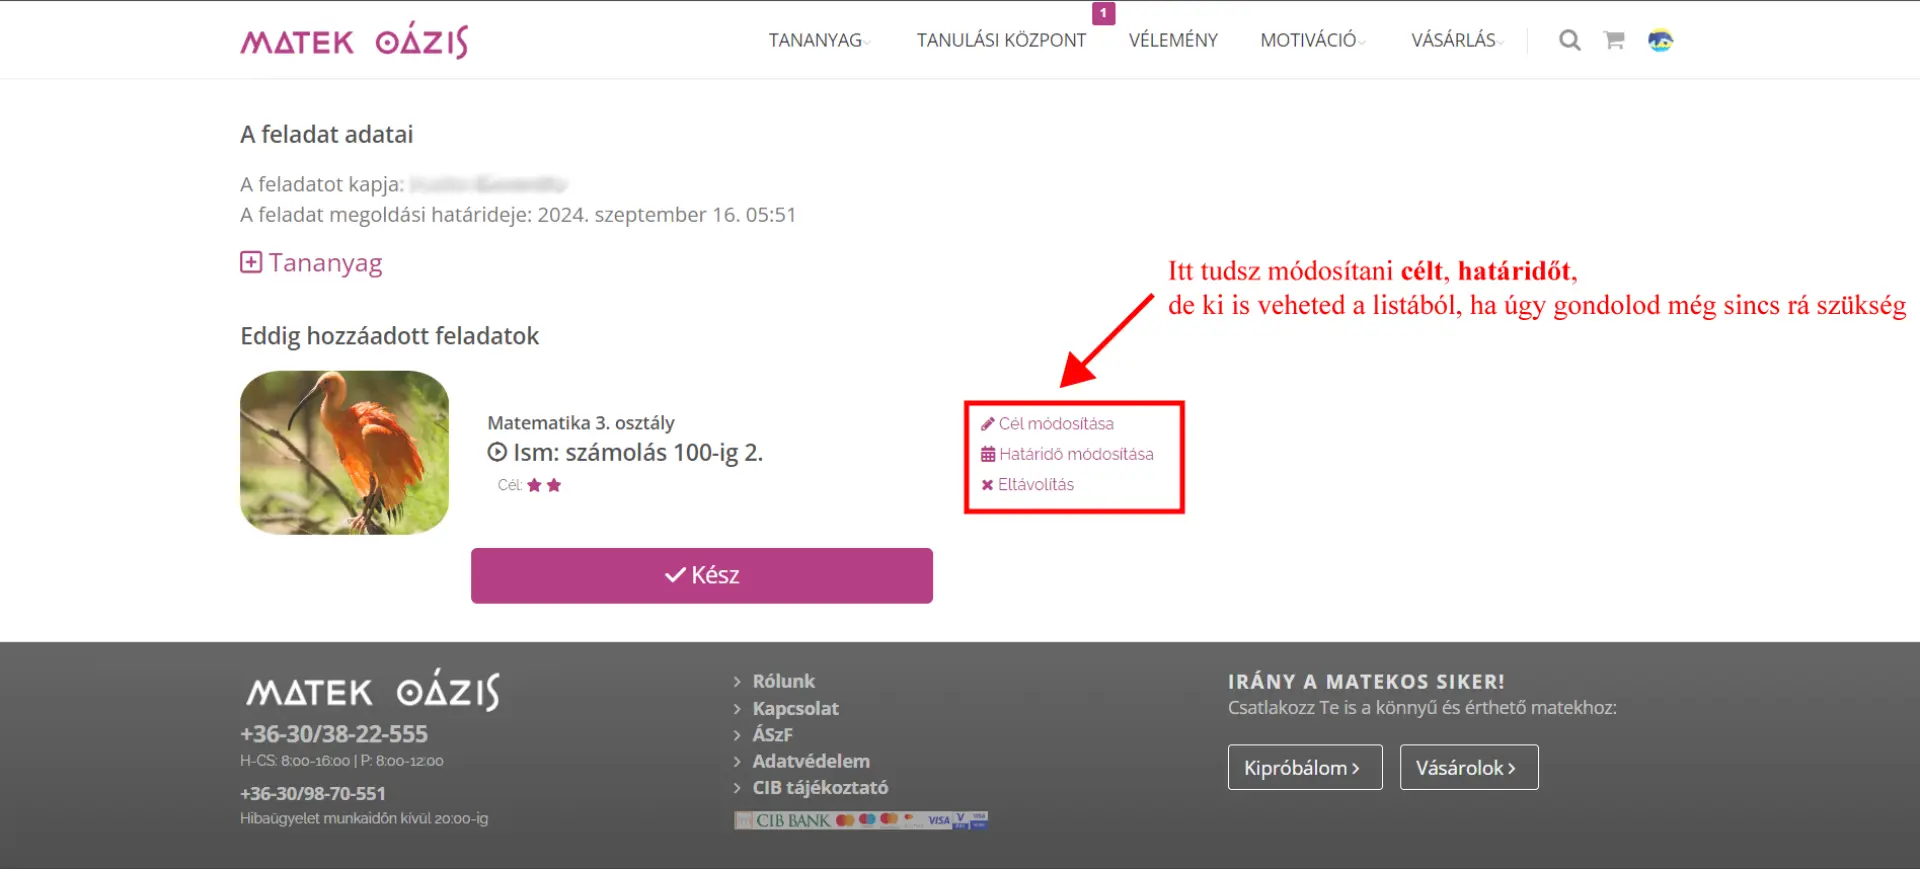Click the search magnifier icon
The width and height of the screenshot is (1920, 869).
pos(1569,40)
